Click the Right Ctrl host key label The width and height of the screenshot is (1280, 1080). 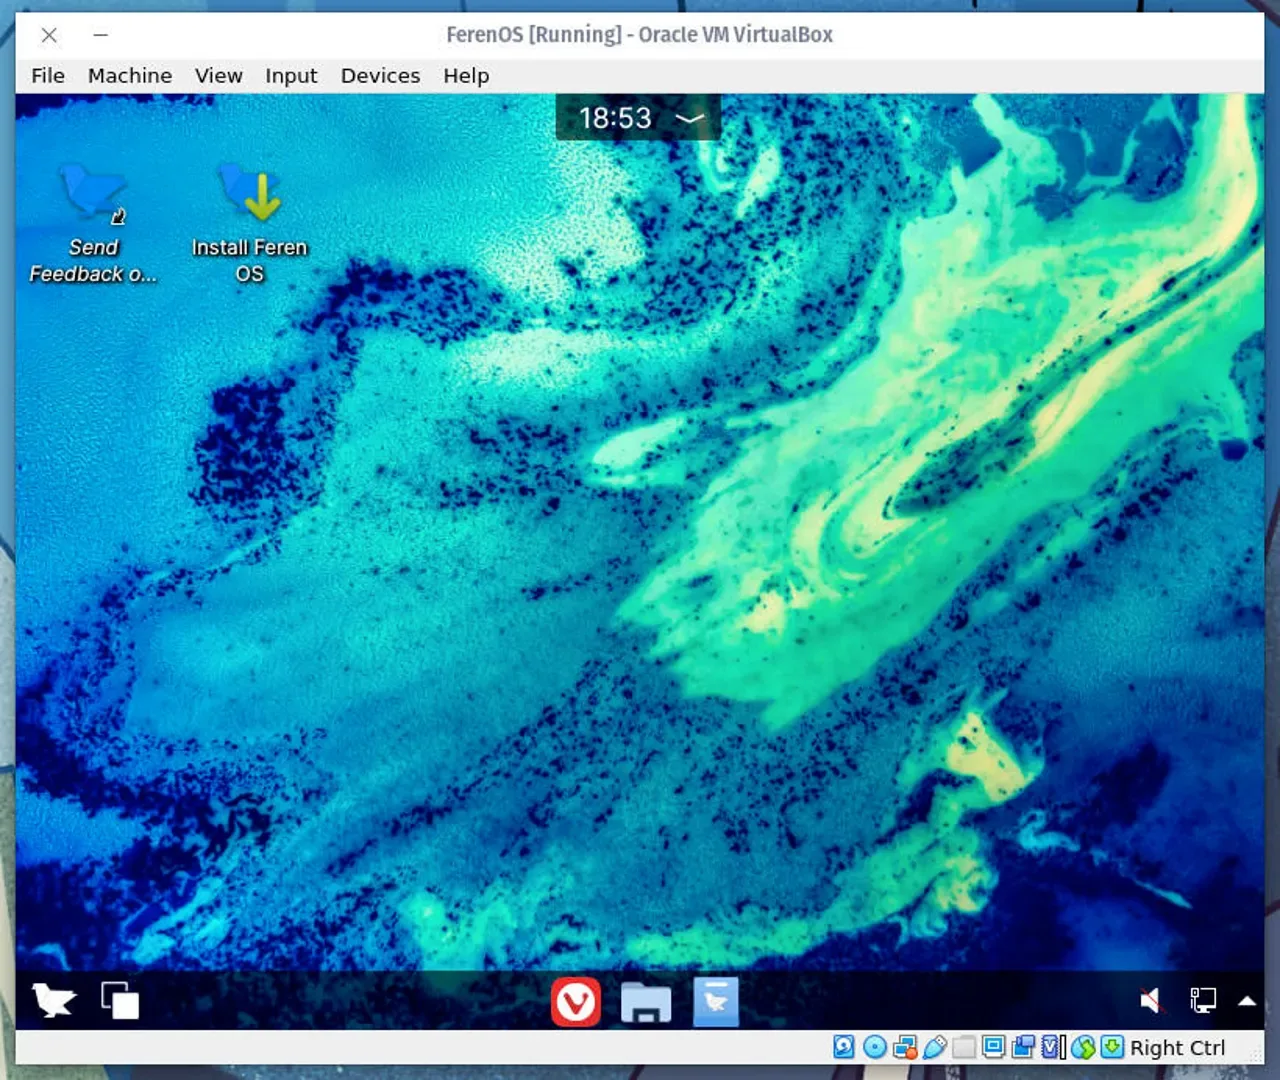pyautogui.click(x=1177, y=1047)
